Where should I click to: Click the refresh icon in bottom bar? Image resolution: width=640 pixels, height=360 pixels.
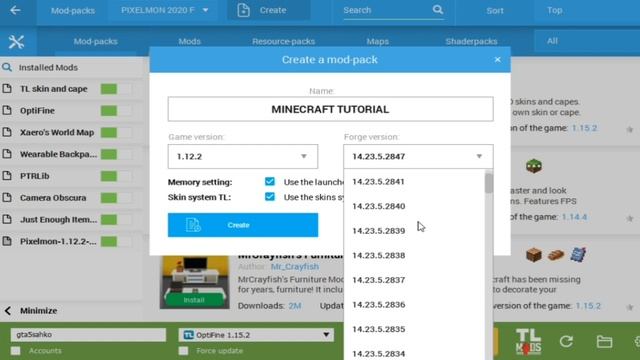[x=566, y=341]
